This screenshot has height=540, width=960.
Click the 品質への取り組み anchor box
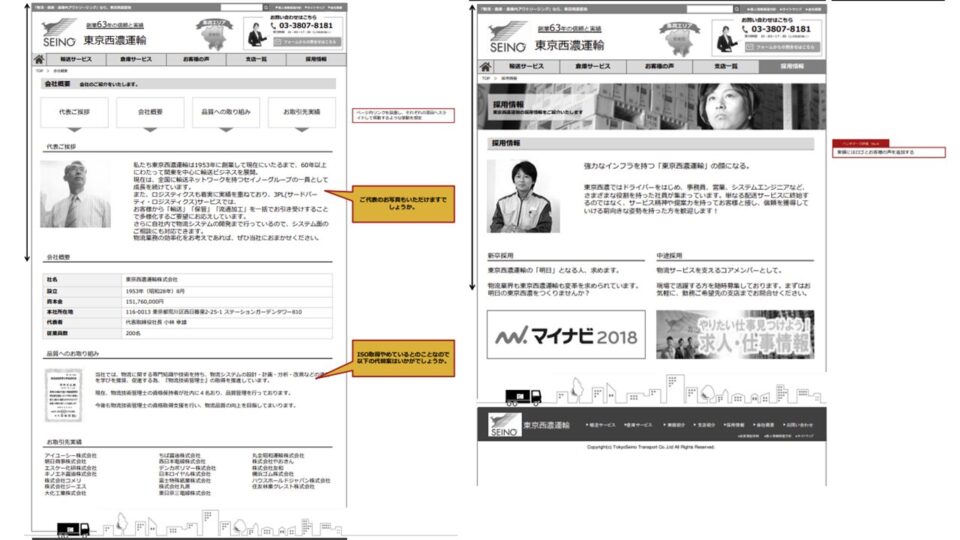226,112
